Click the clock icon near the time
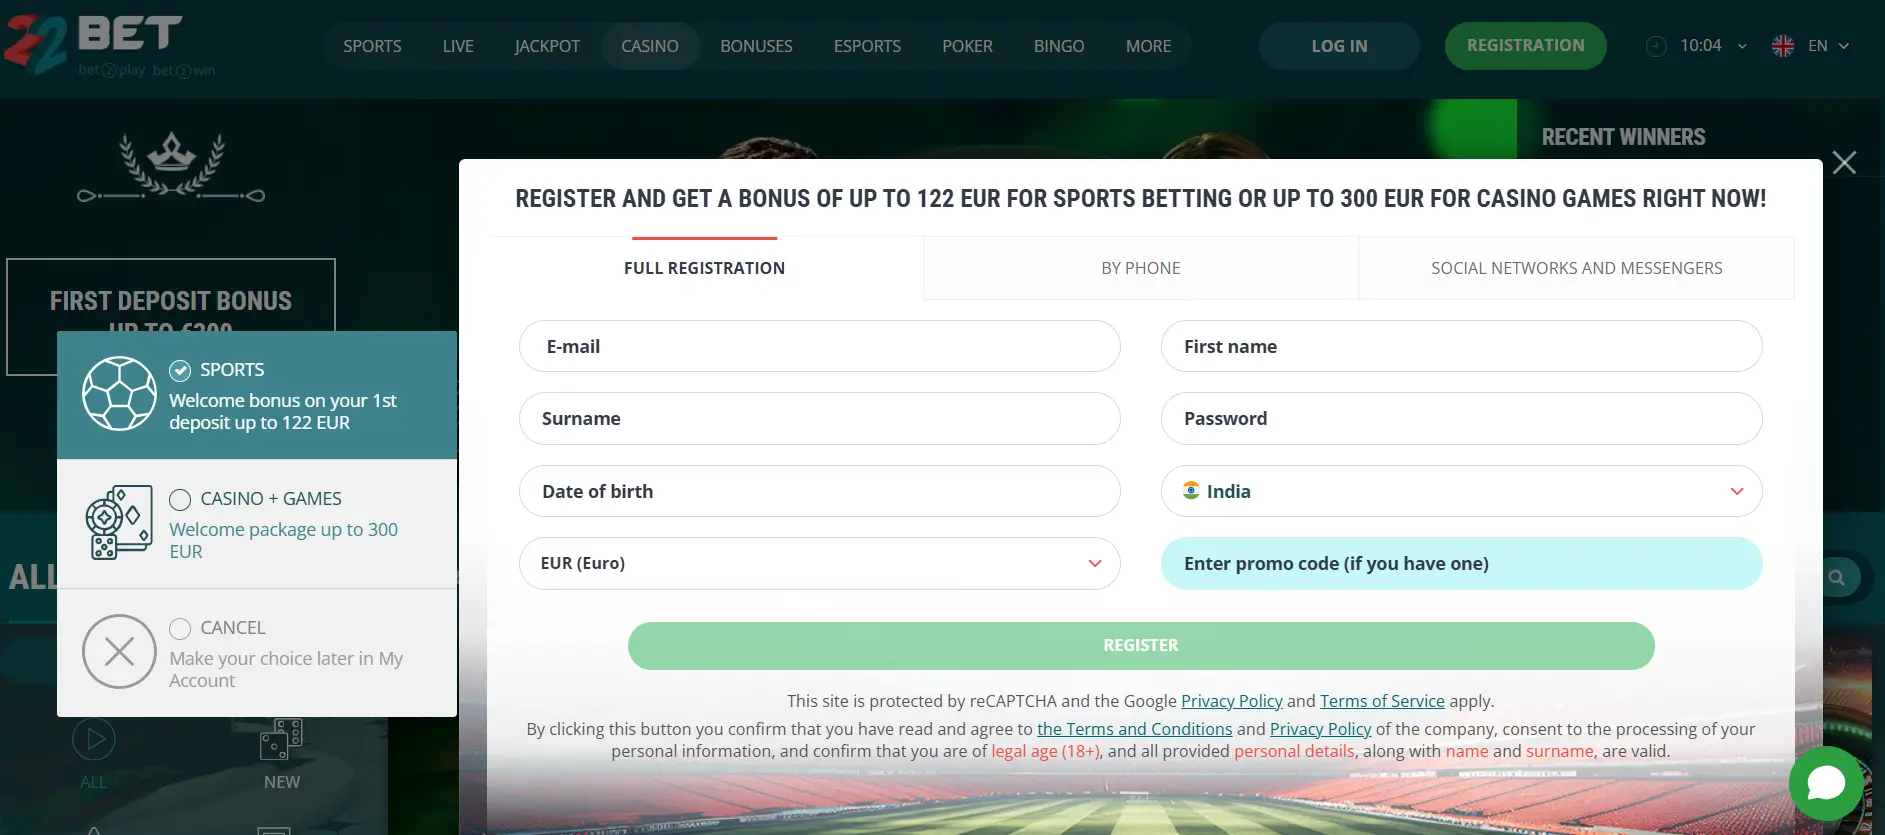The width and height of the screenshot is (1885, 835). (1655, 45)
